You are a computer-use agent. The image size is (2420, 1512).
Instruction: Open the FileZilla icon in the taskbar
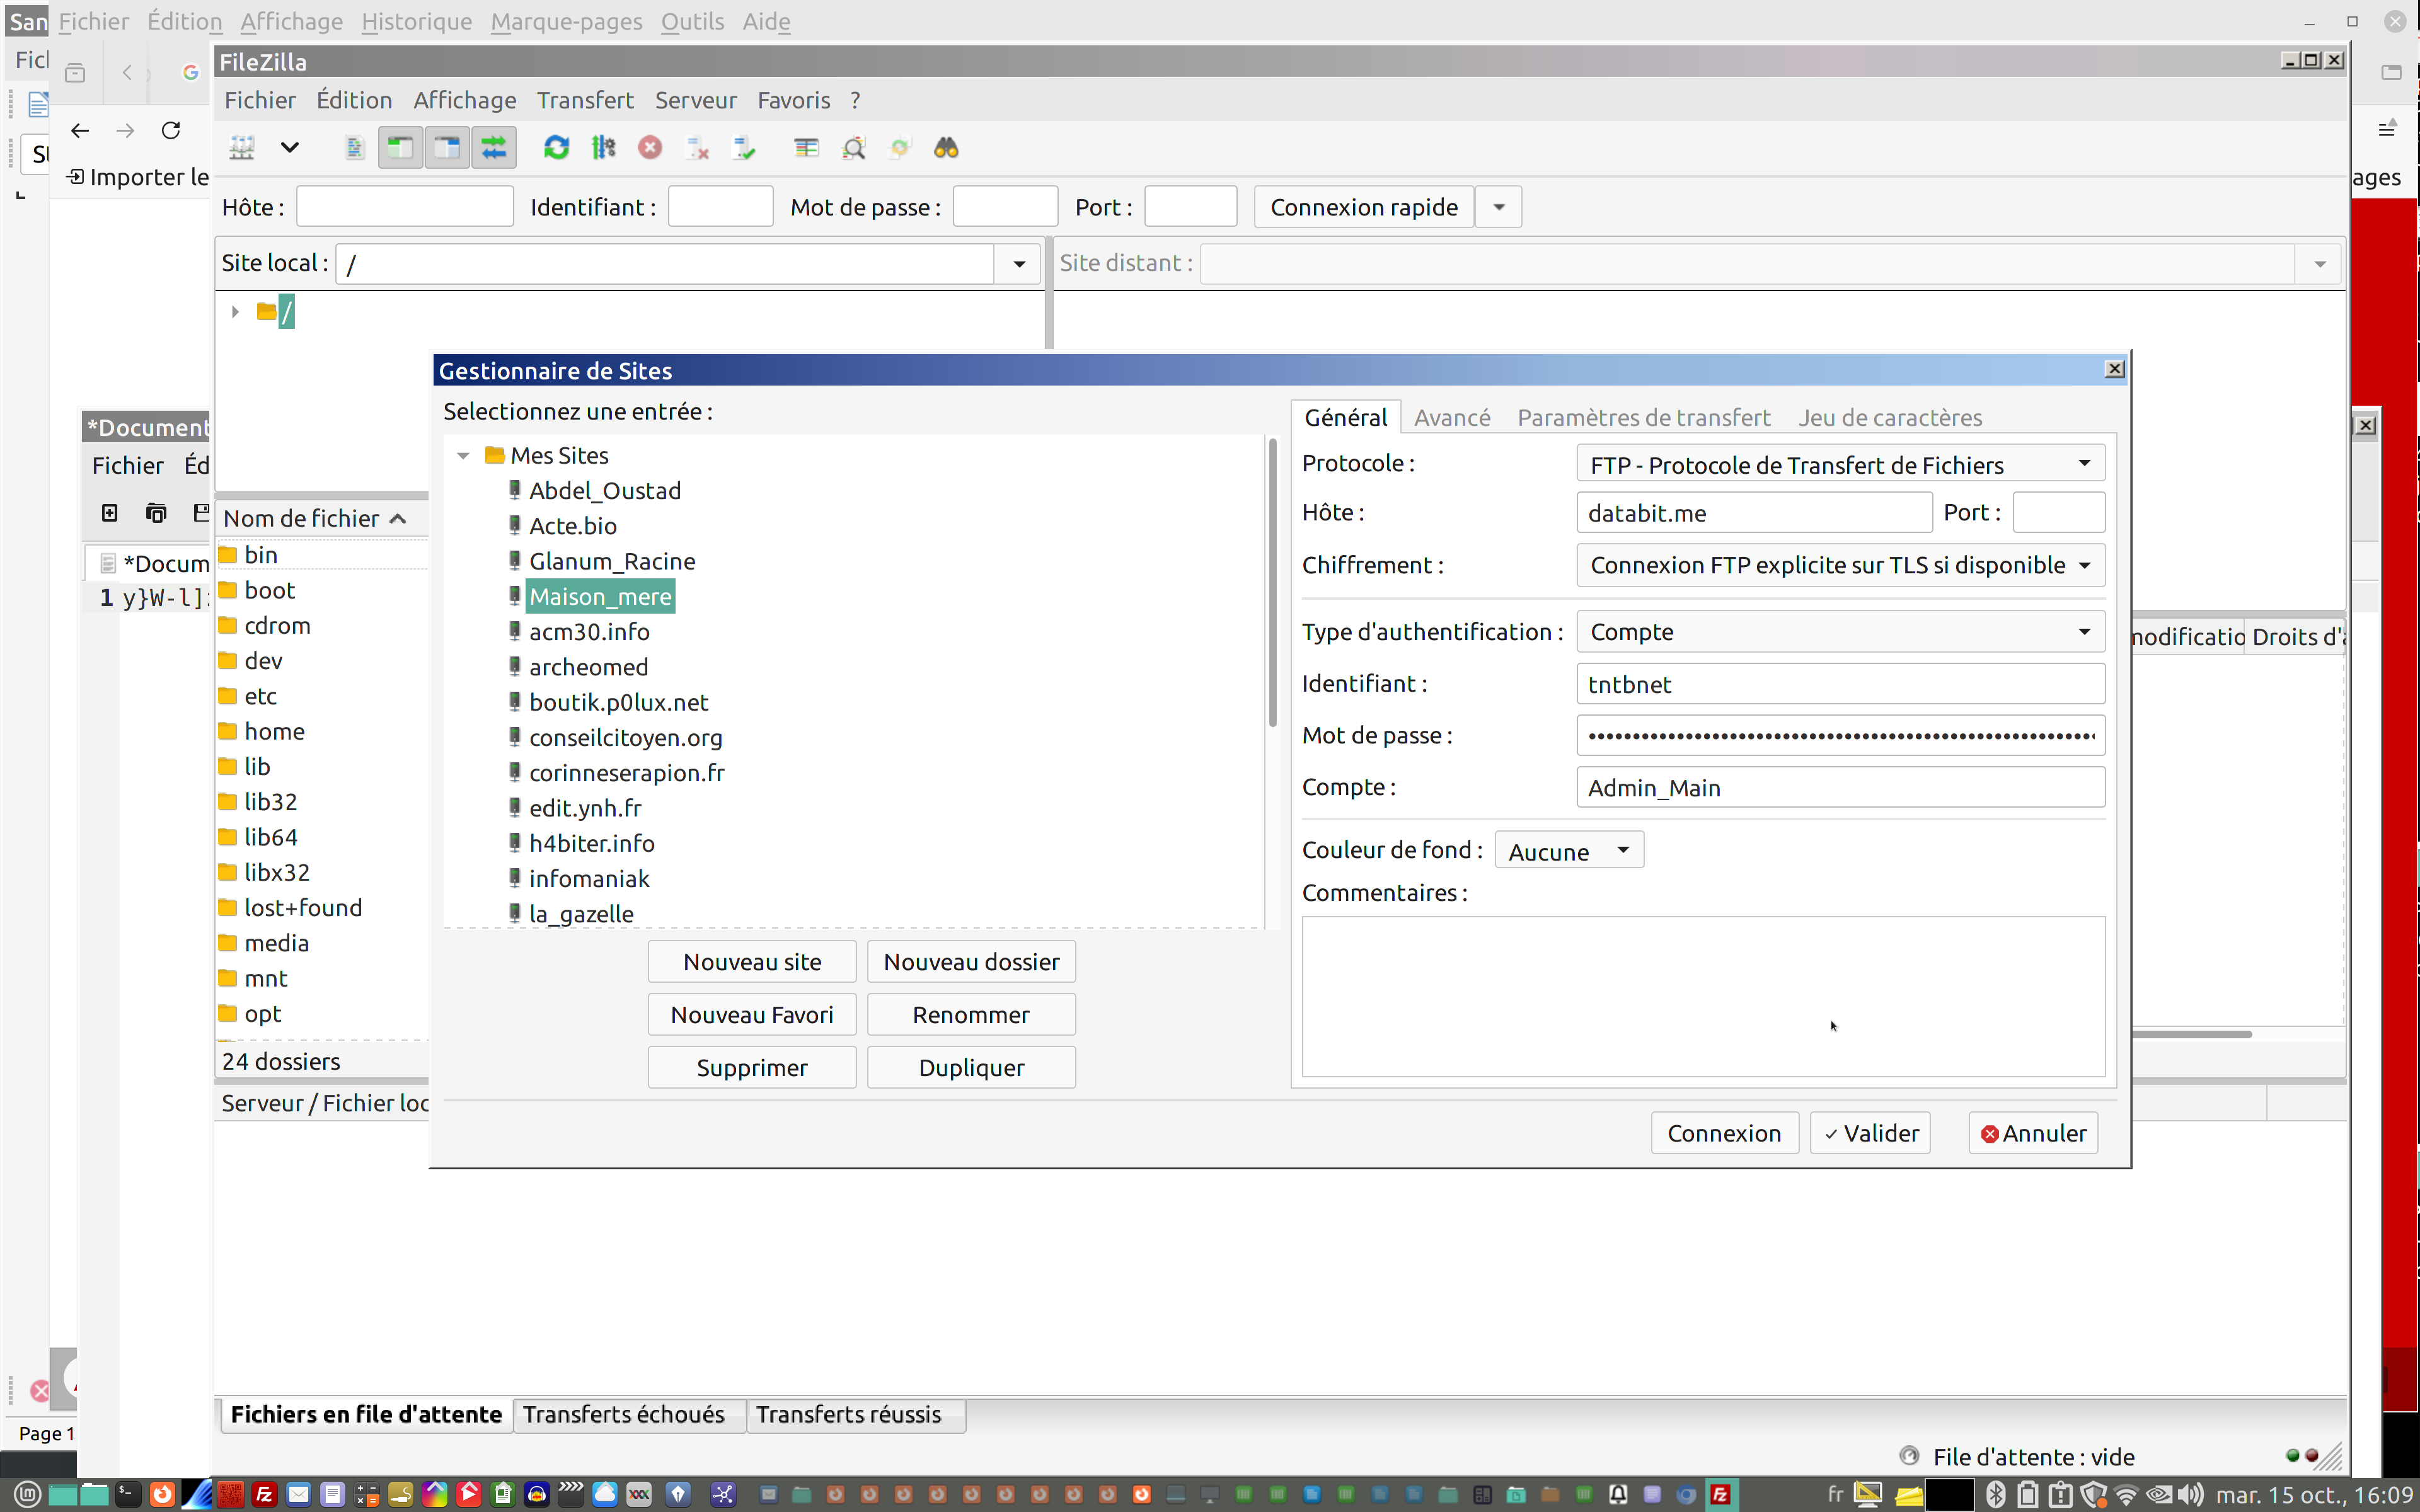pos(264,1494)
